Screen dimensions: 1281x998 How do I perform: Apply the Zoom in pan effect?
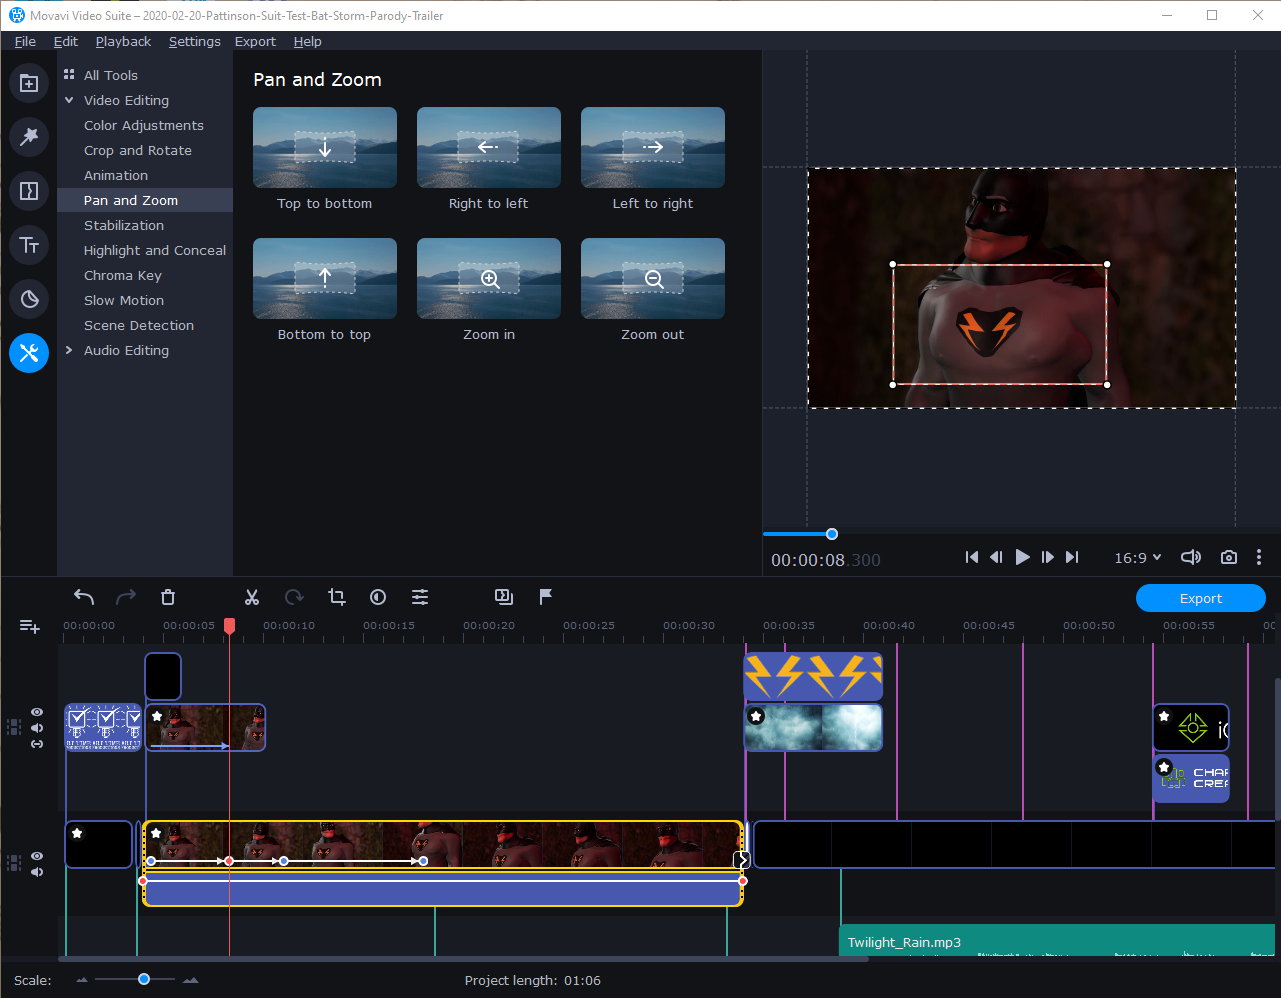click(488, 278)
